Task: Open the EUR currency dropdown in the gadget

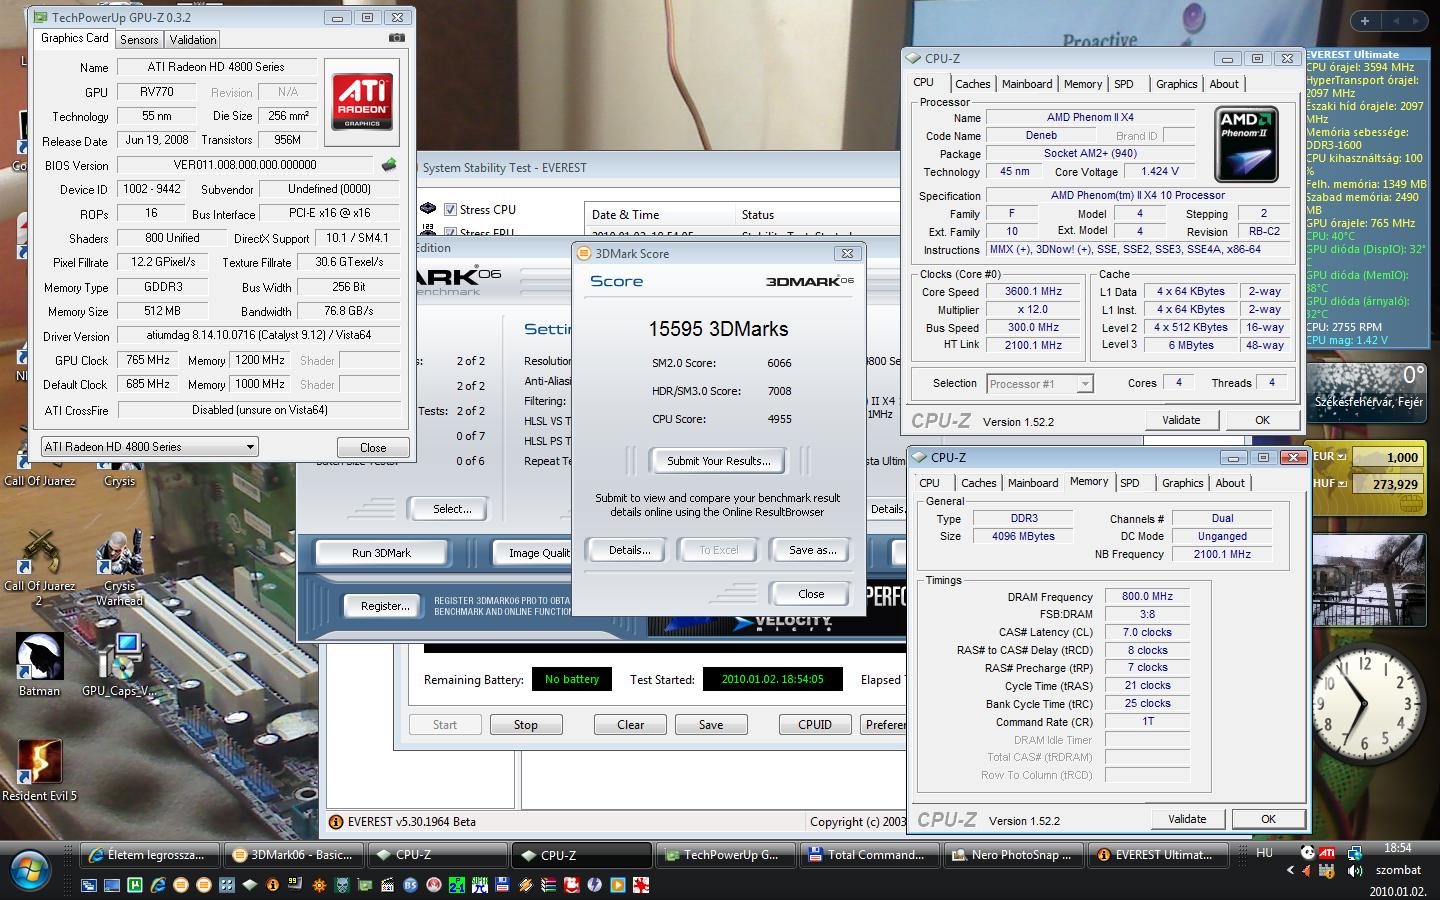Action: click(1341, 456)
